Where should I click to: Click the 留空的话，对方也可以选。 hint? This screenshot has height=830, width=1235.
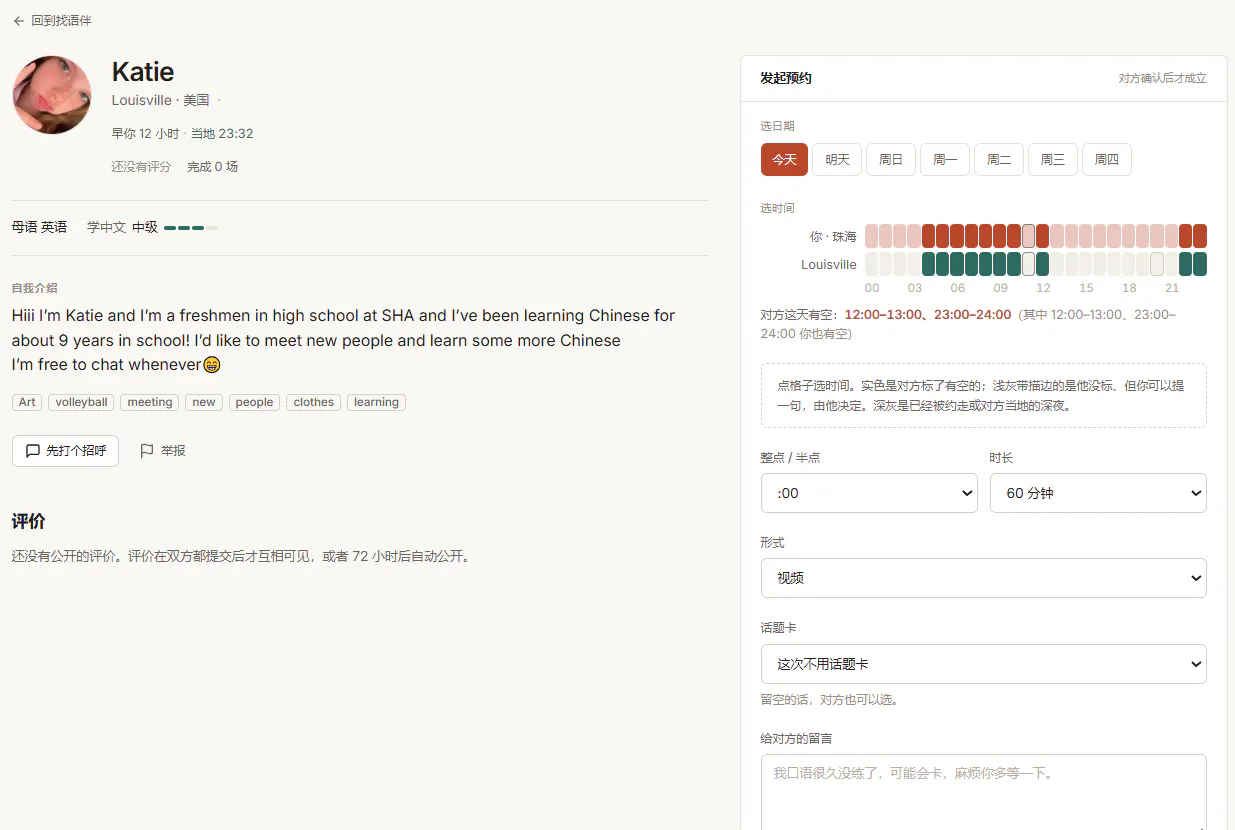tap(829, 700)
